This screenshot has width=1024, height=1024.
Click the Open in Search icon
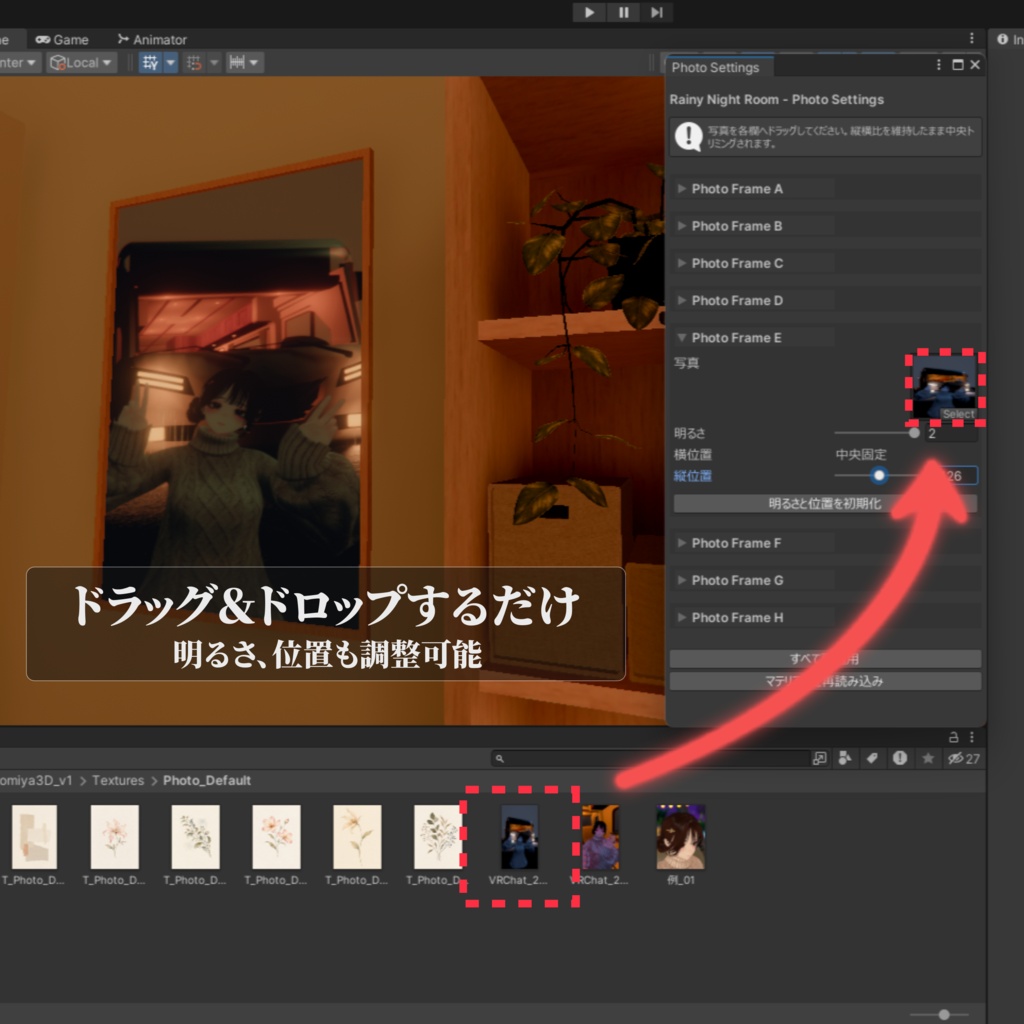click(x=819, y=758)
